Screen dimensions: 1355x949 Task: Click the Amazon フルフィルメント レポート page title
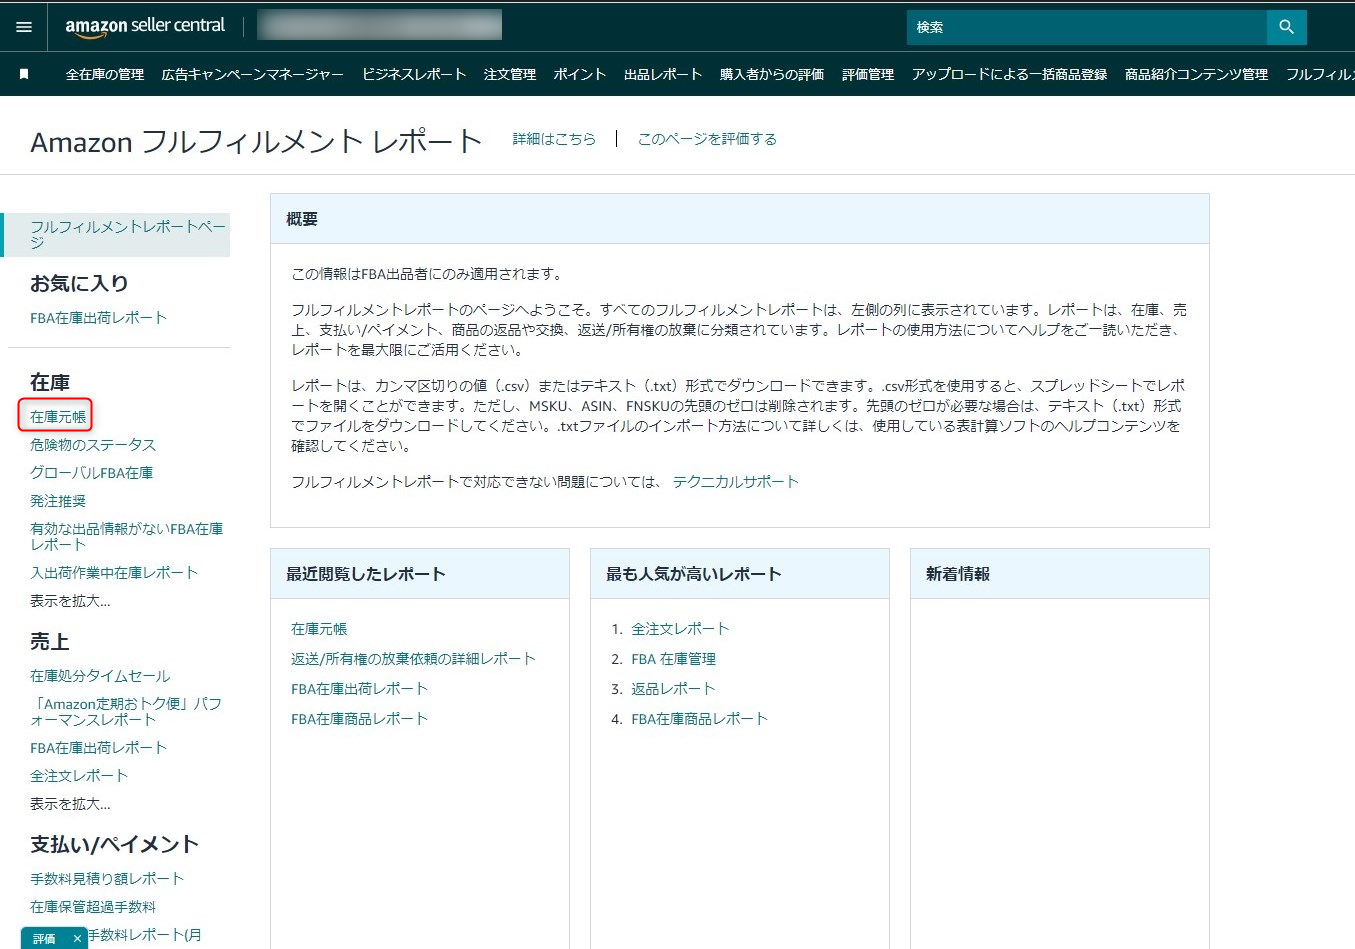click(257, 142)
